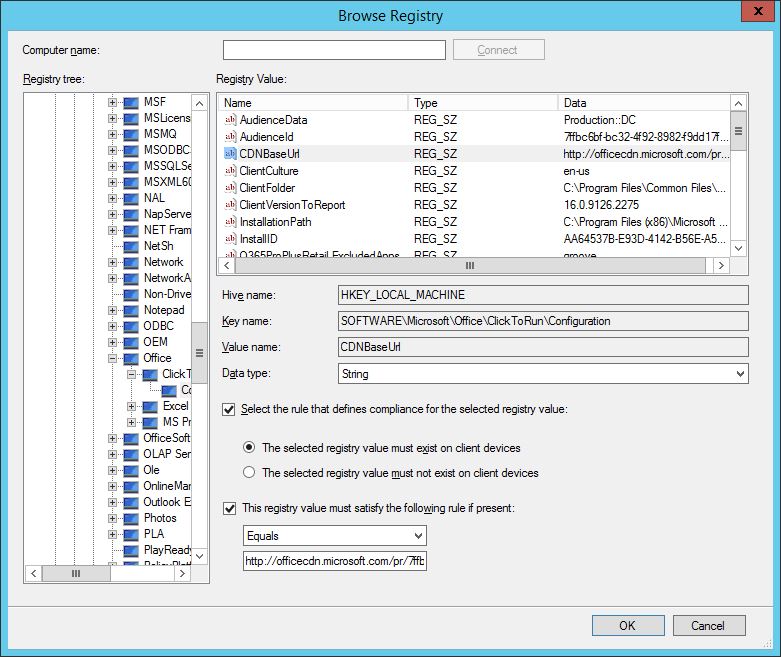Viewport: 781px width, 657px height.
Task: Click the Value name text field
Action: [x=543, y=347]
